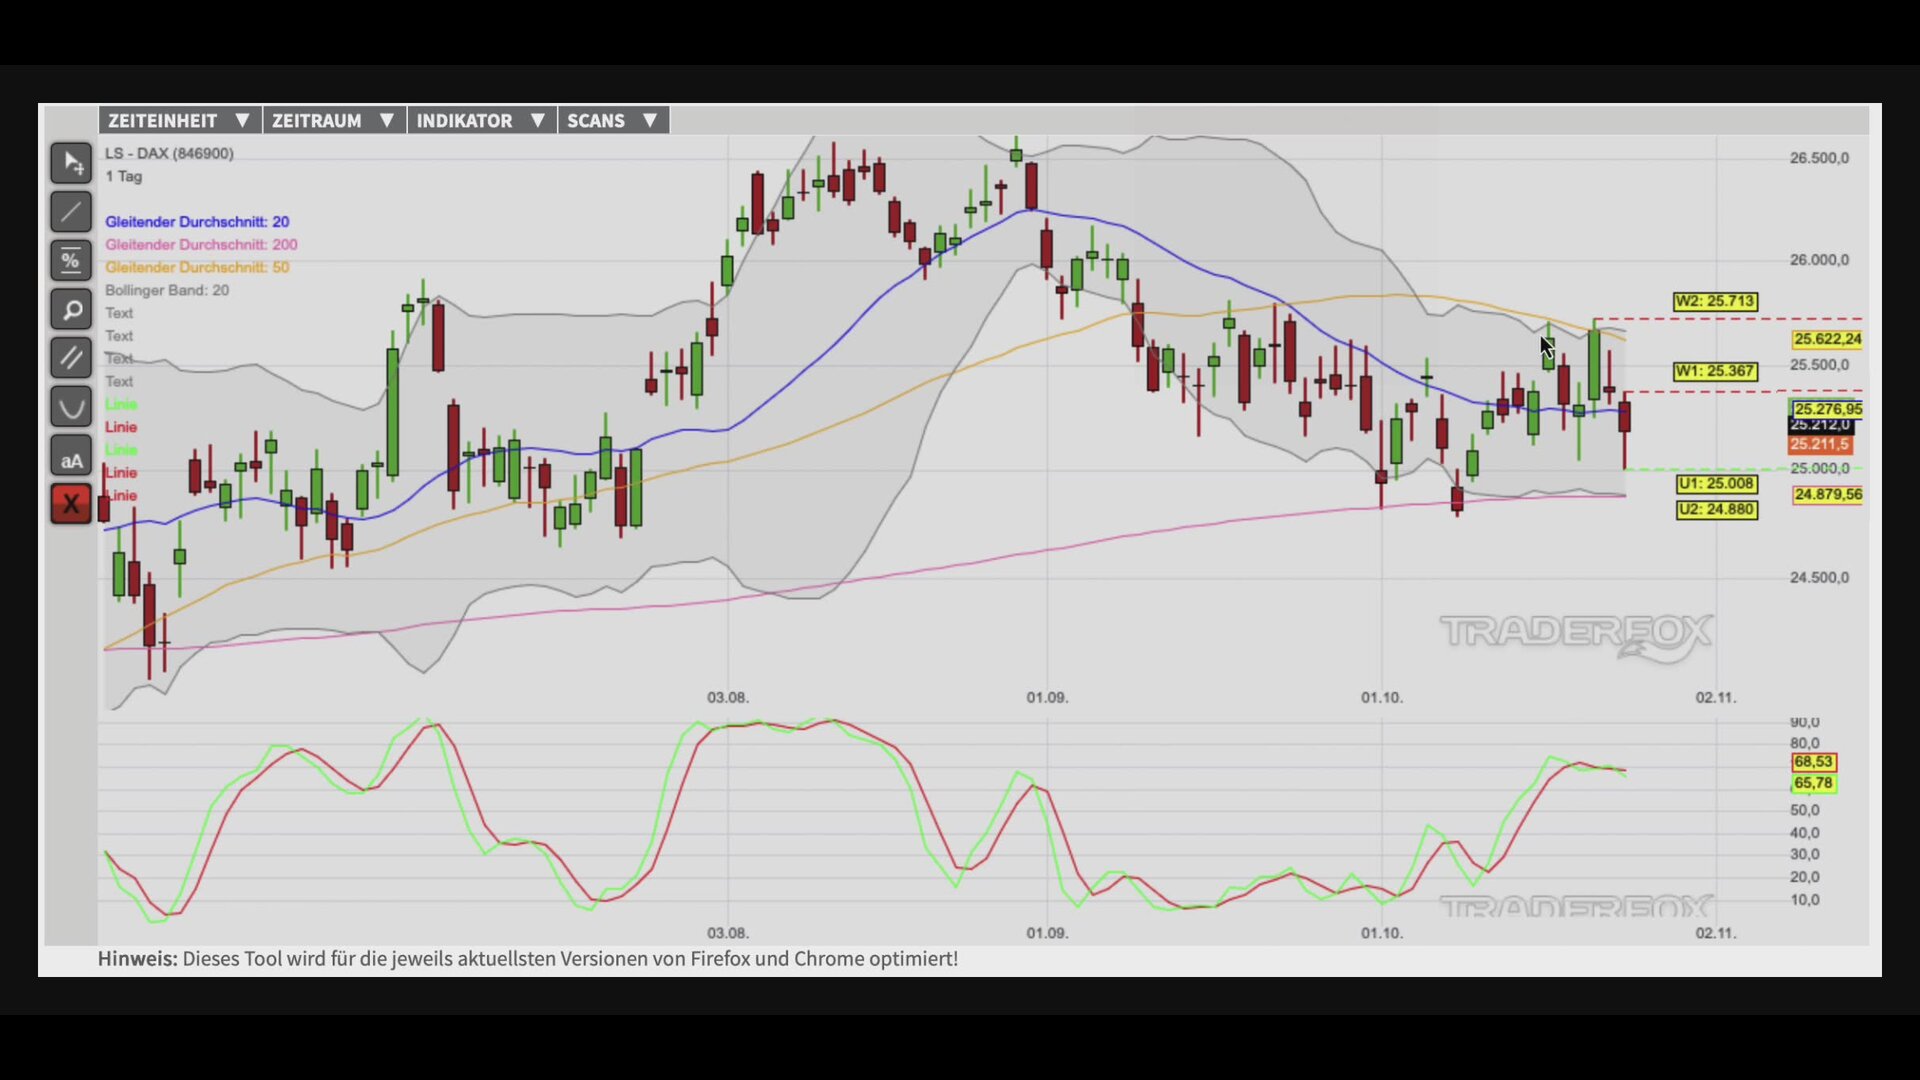Click the red X delete tool
This screenshot has height=1080, width=1920.
pos(71,504)
